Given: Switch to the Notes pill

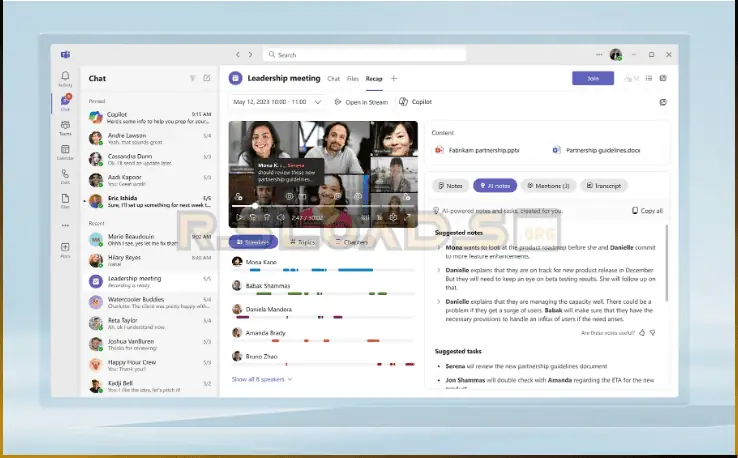Looking at the screenshot, I should [450, 186].
